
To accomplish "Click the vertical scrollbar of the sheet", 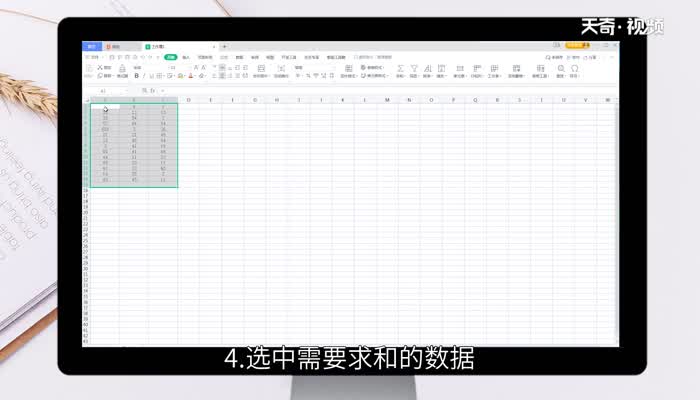I will click(x=617, y=221).
